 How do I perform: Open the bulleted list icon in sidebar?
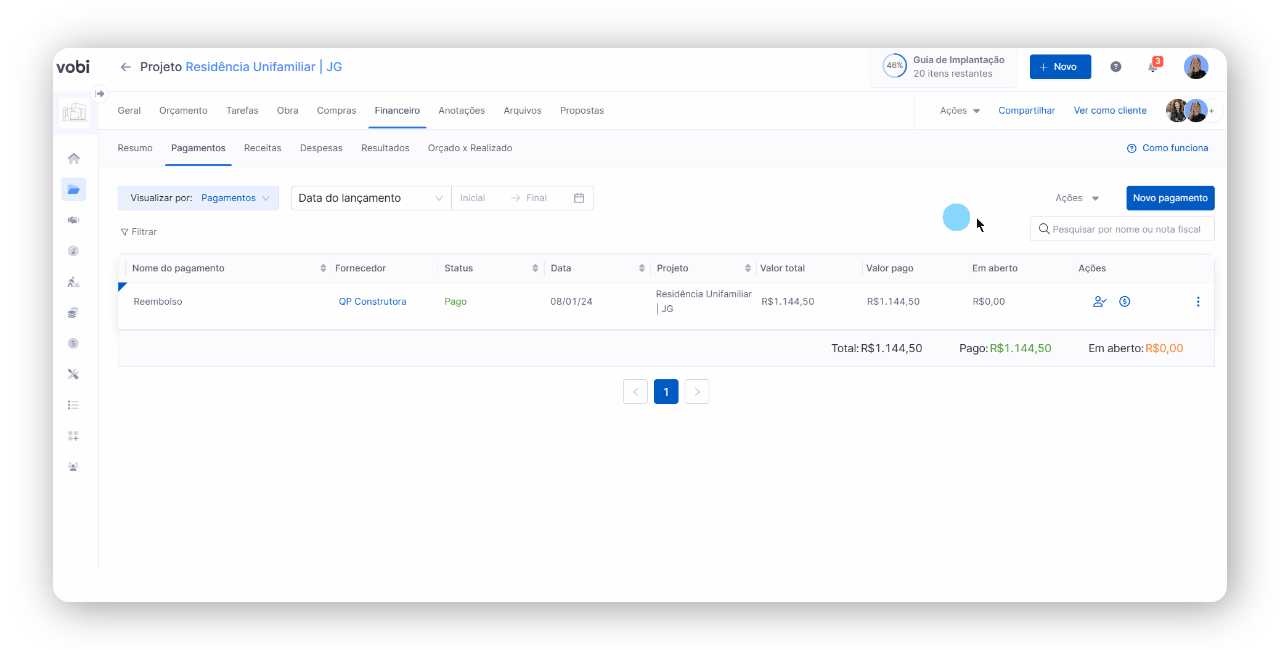[x=73, y=405]
